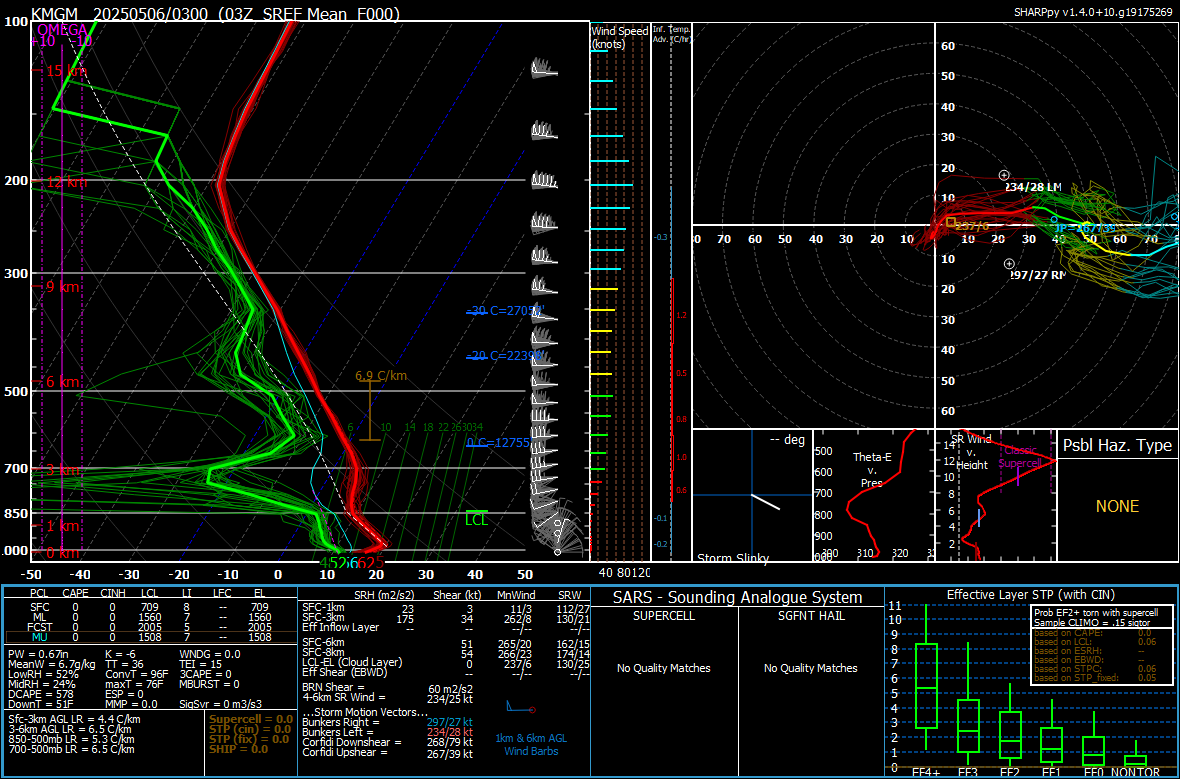Click the Bunkers Right value 297/27 kt

coord(449,723)
